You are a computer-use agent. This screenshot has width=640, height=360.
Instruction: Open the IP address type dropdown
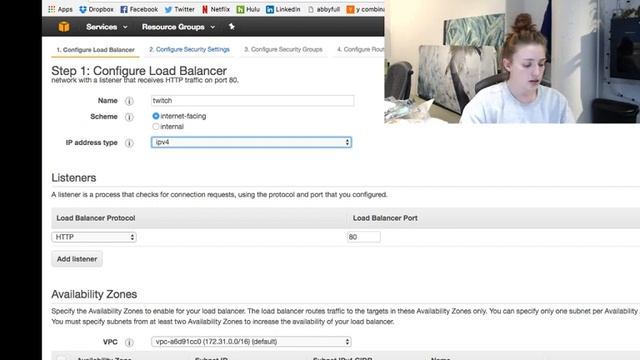[x=251, y=142]
